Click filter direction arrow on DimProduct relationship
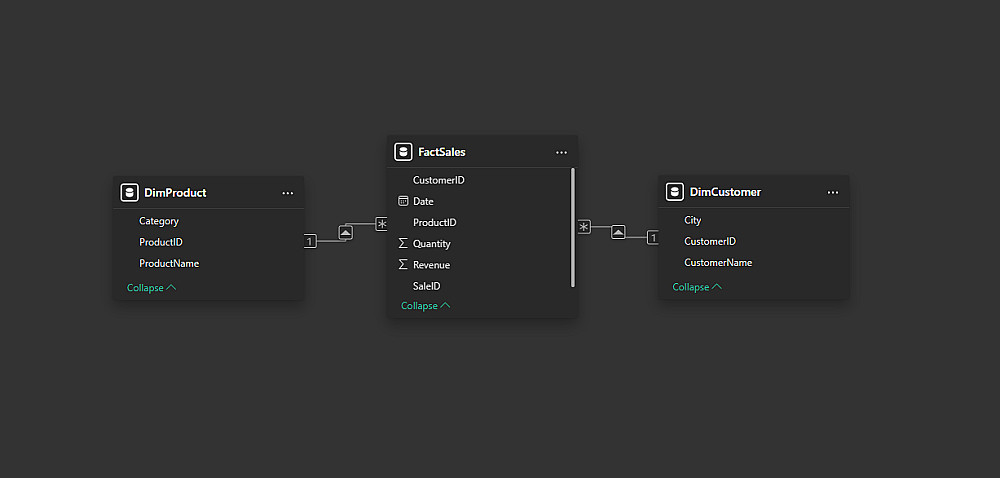The image size is (1000, 478). pos(346,232)
